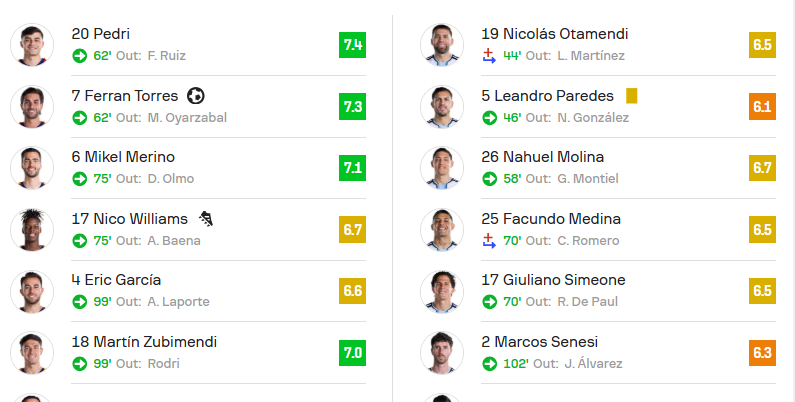Screen dimensions: 795x402
Task: Select Martín Zubimendi's 7.0 rating badge
Action: [x=352, y=353]
